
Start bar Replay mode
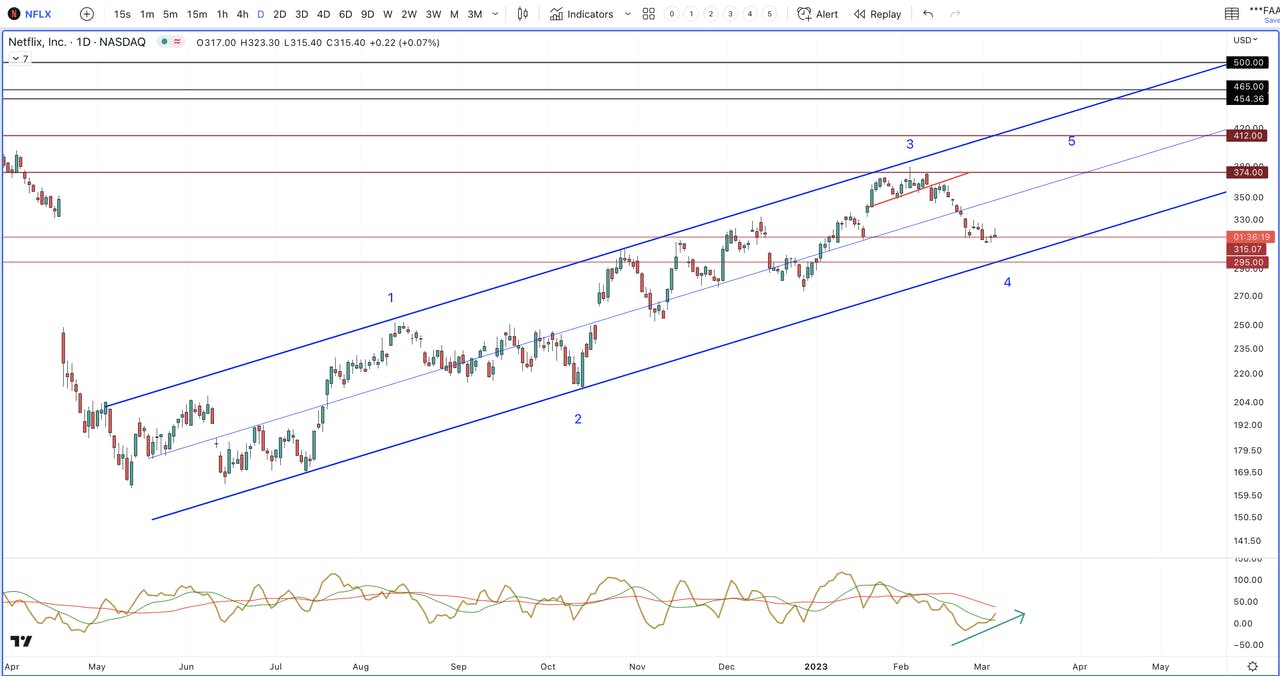877,14
